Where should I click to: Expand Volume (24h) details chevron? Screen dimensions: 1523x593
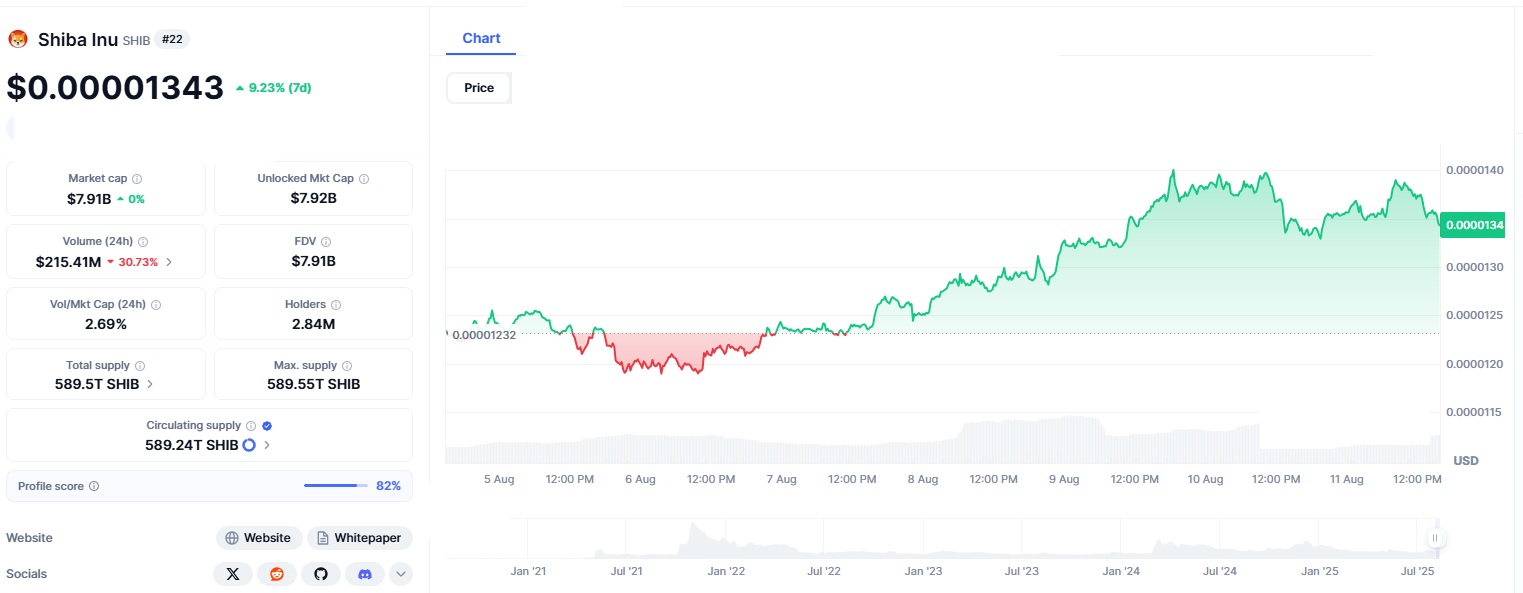pos(168,262)
